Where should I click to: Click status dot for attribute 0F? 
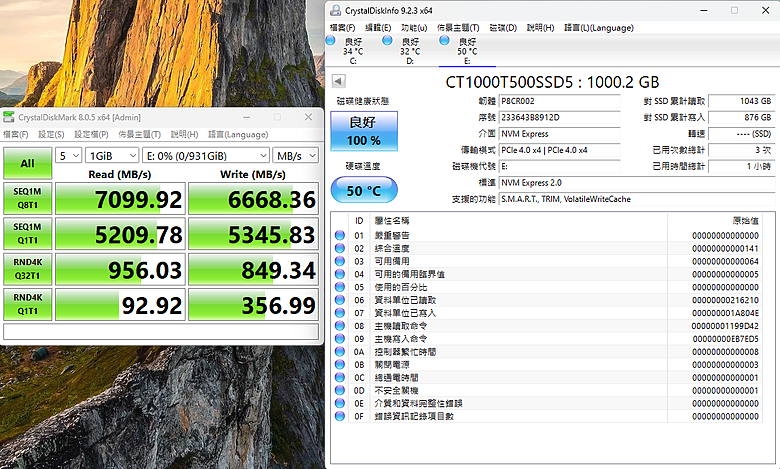pyautogui.click(x=340, y=416)
